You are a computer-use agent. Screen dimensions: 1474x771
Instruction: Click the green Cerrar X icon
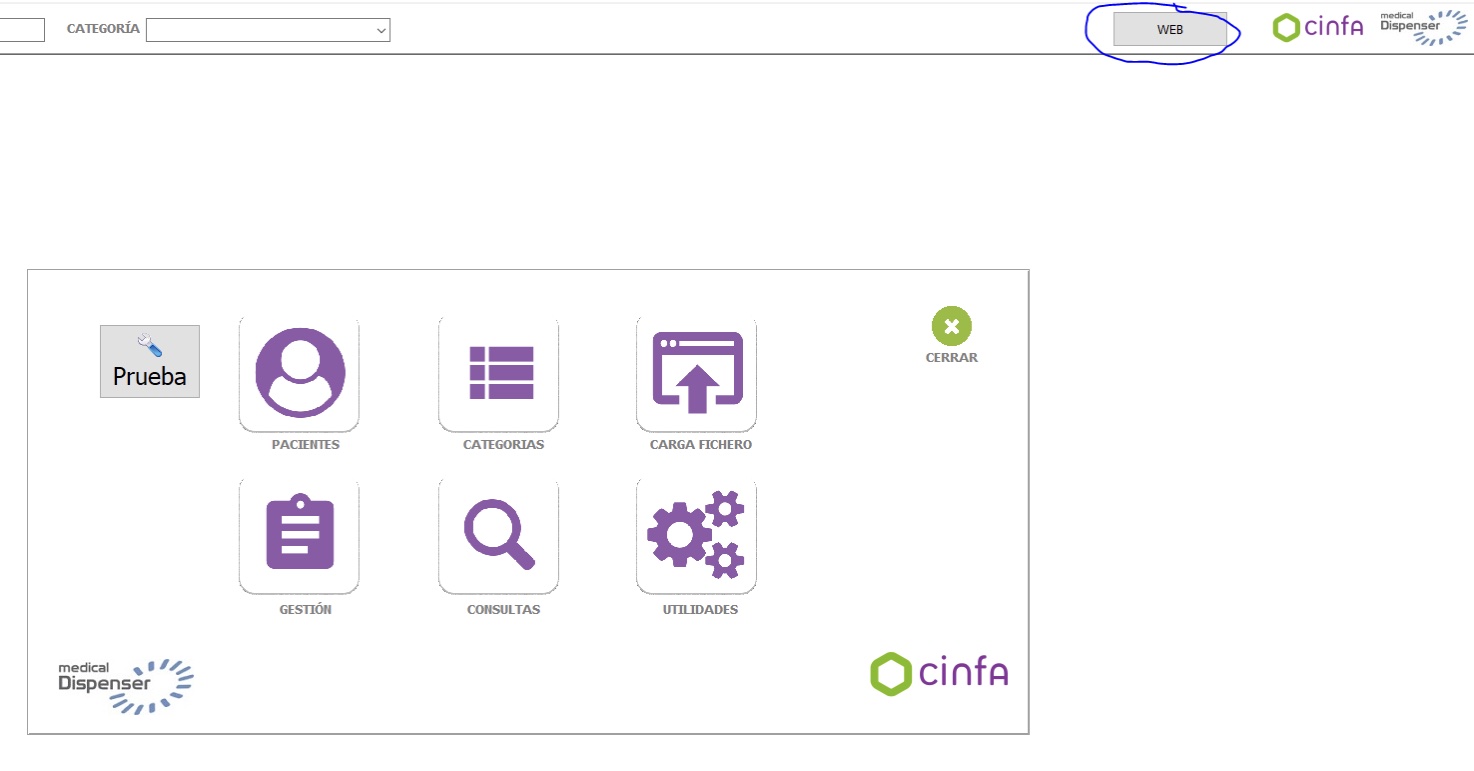coord(951,326)
